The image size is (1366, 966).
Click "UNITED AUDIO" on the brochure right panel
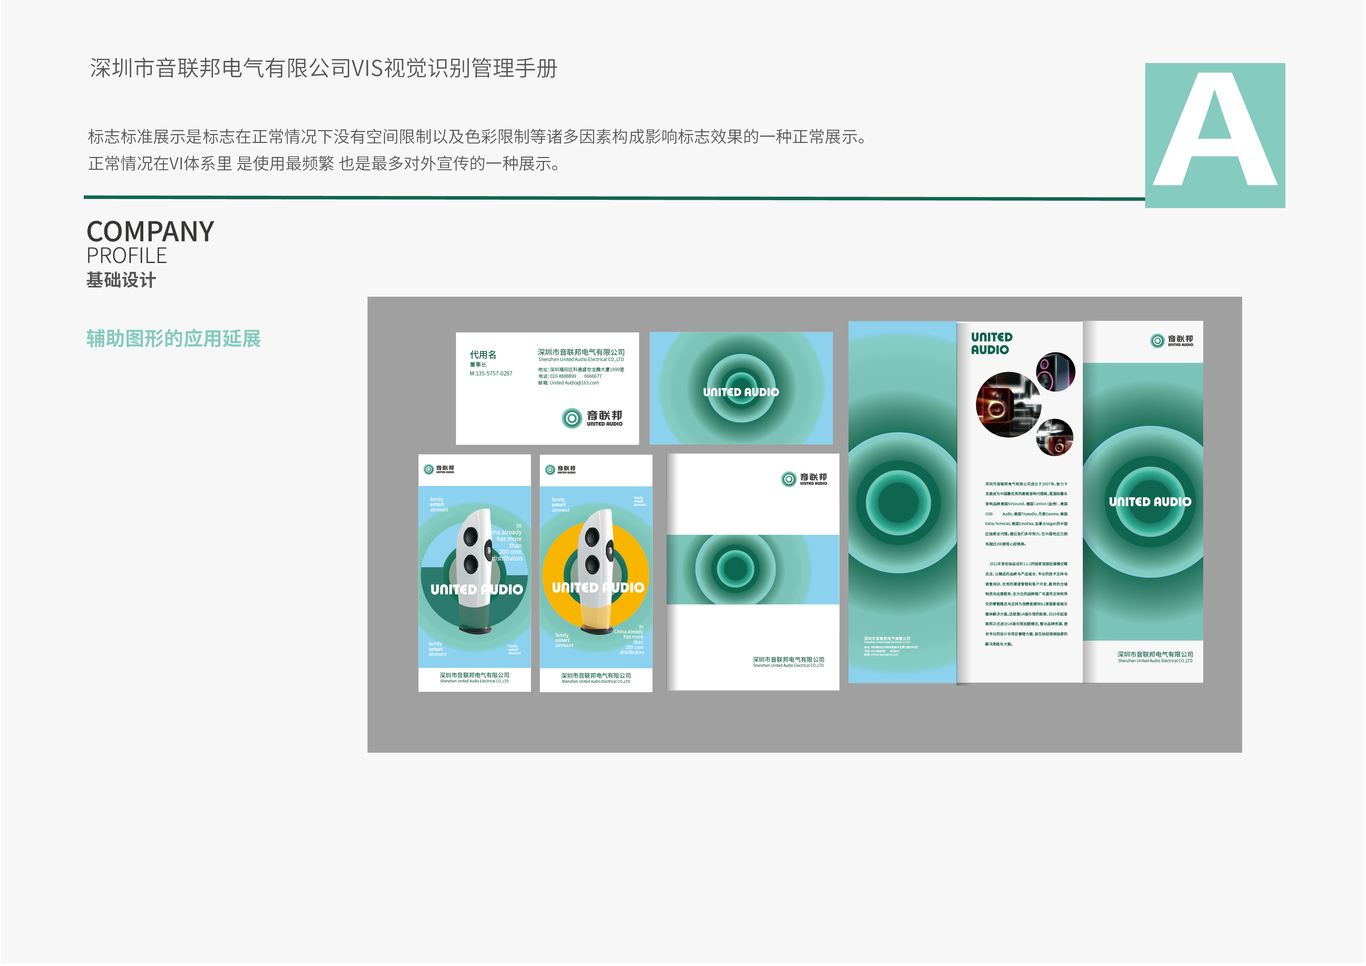(1150, 502)
